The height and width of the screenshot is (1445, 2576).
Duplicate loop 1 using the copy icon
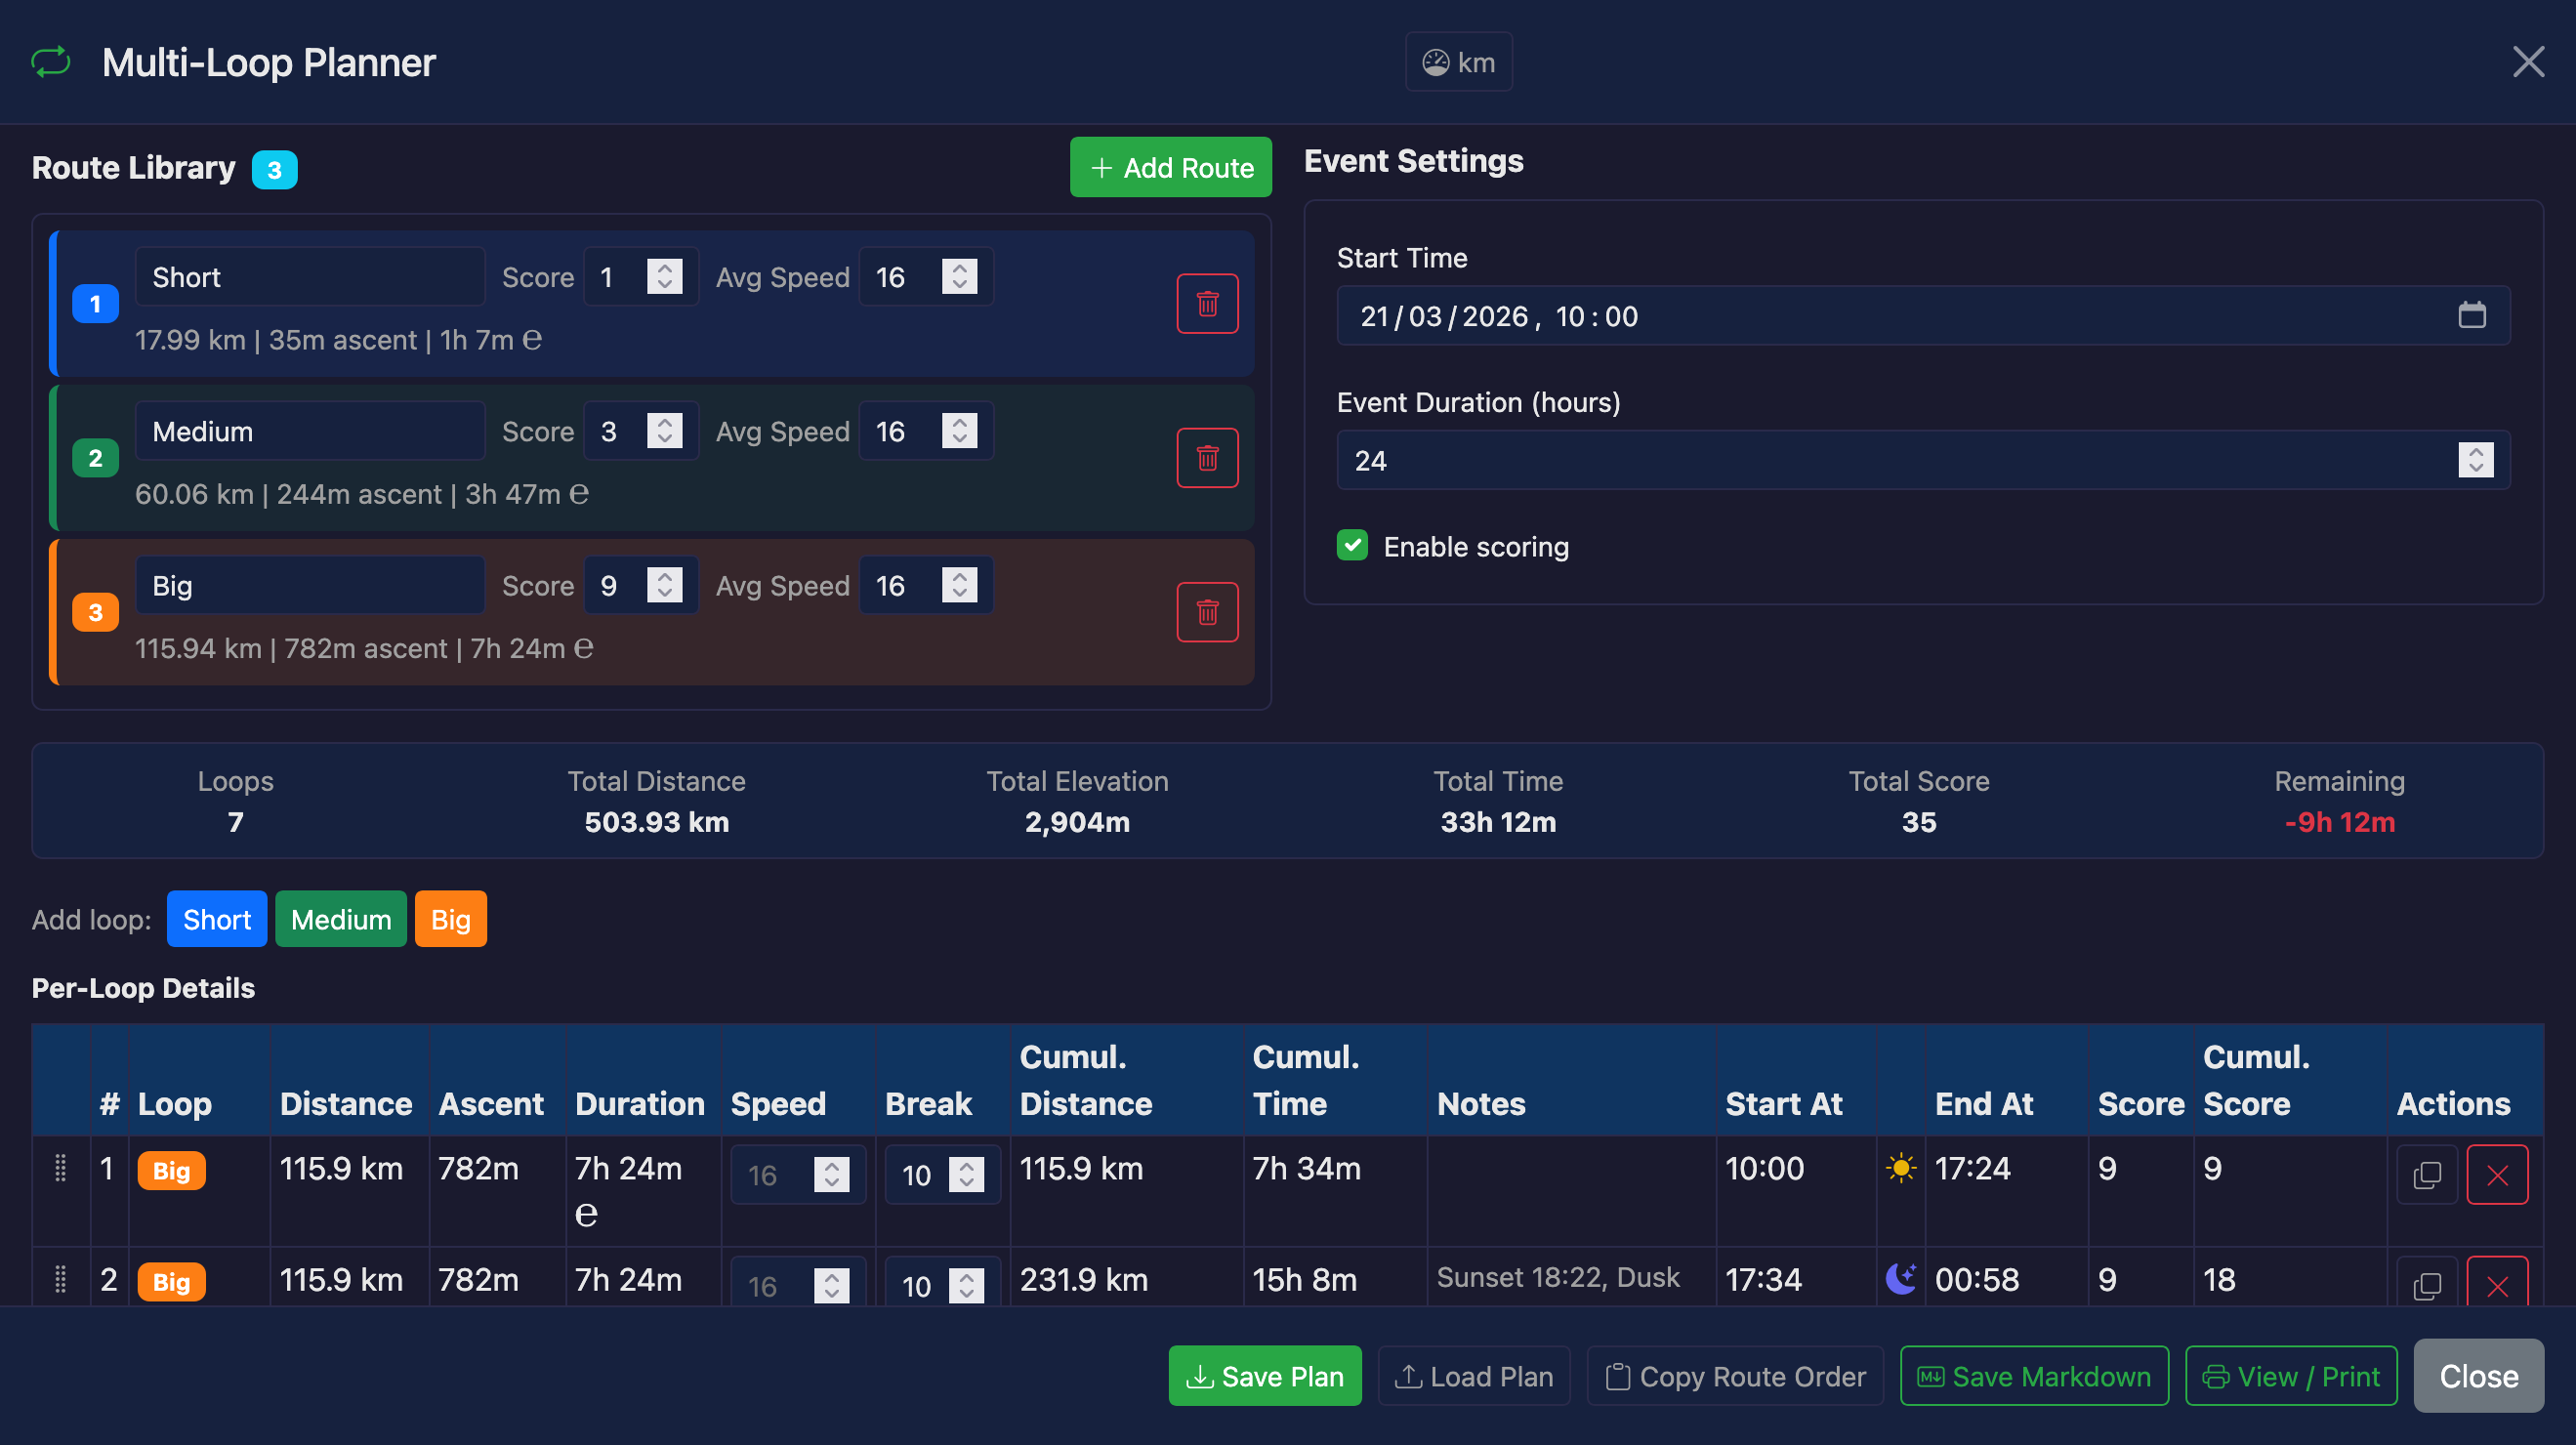click(2428, 1174)
